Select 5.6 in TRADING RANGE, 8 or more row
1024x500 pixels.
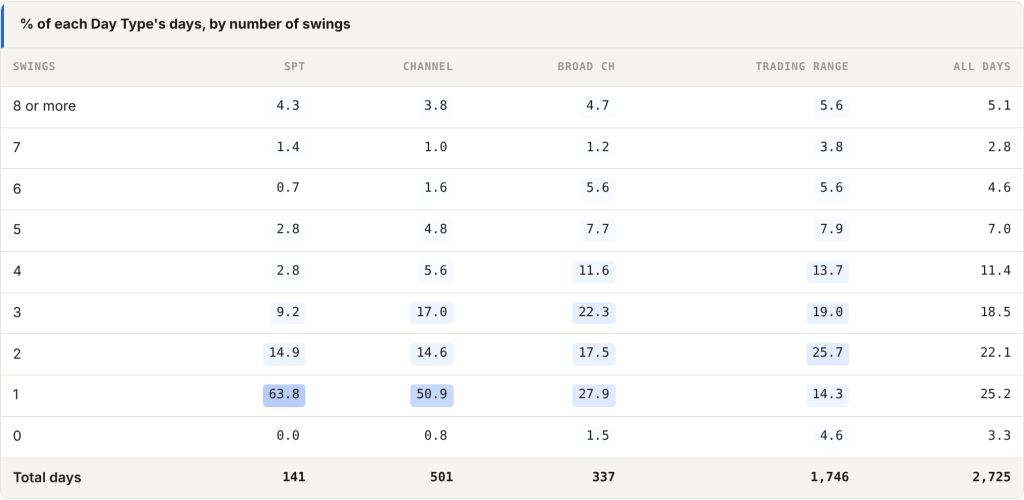tap(831, 106)
